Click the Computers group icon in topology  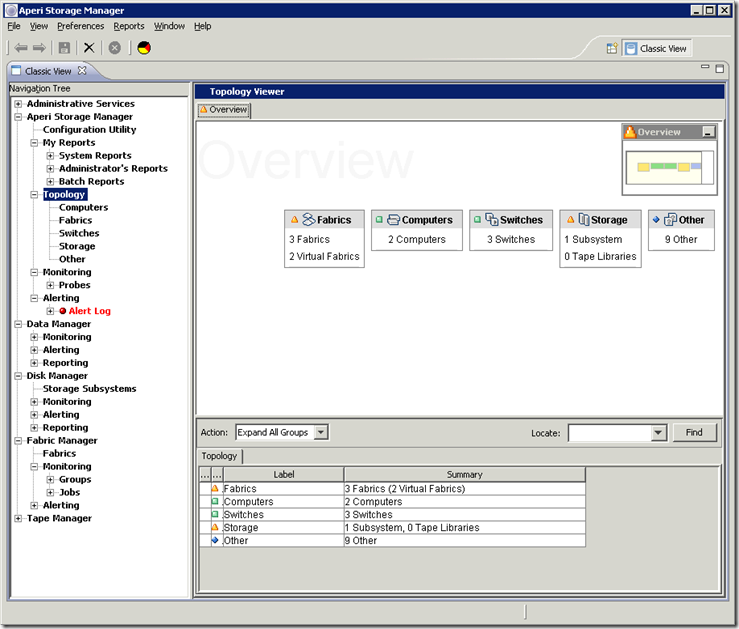[393, 220]
